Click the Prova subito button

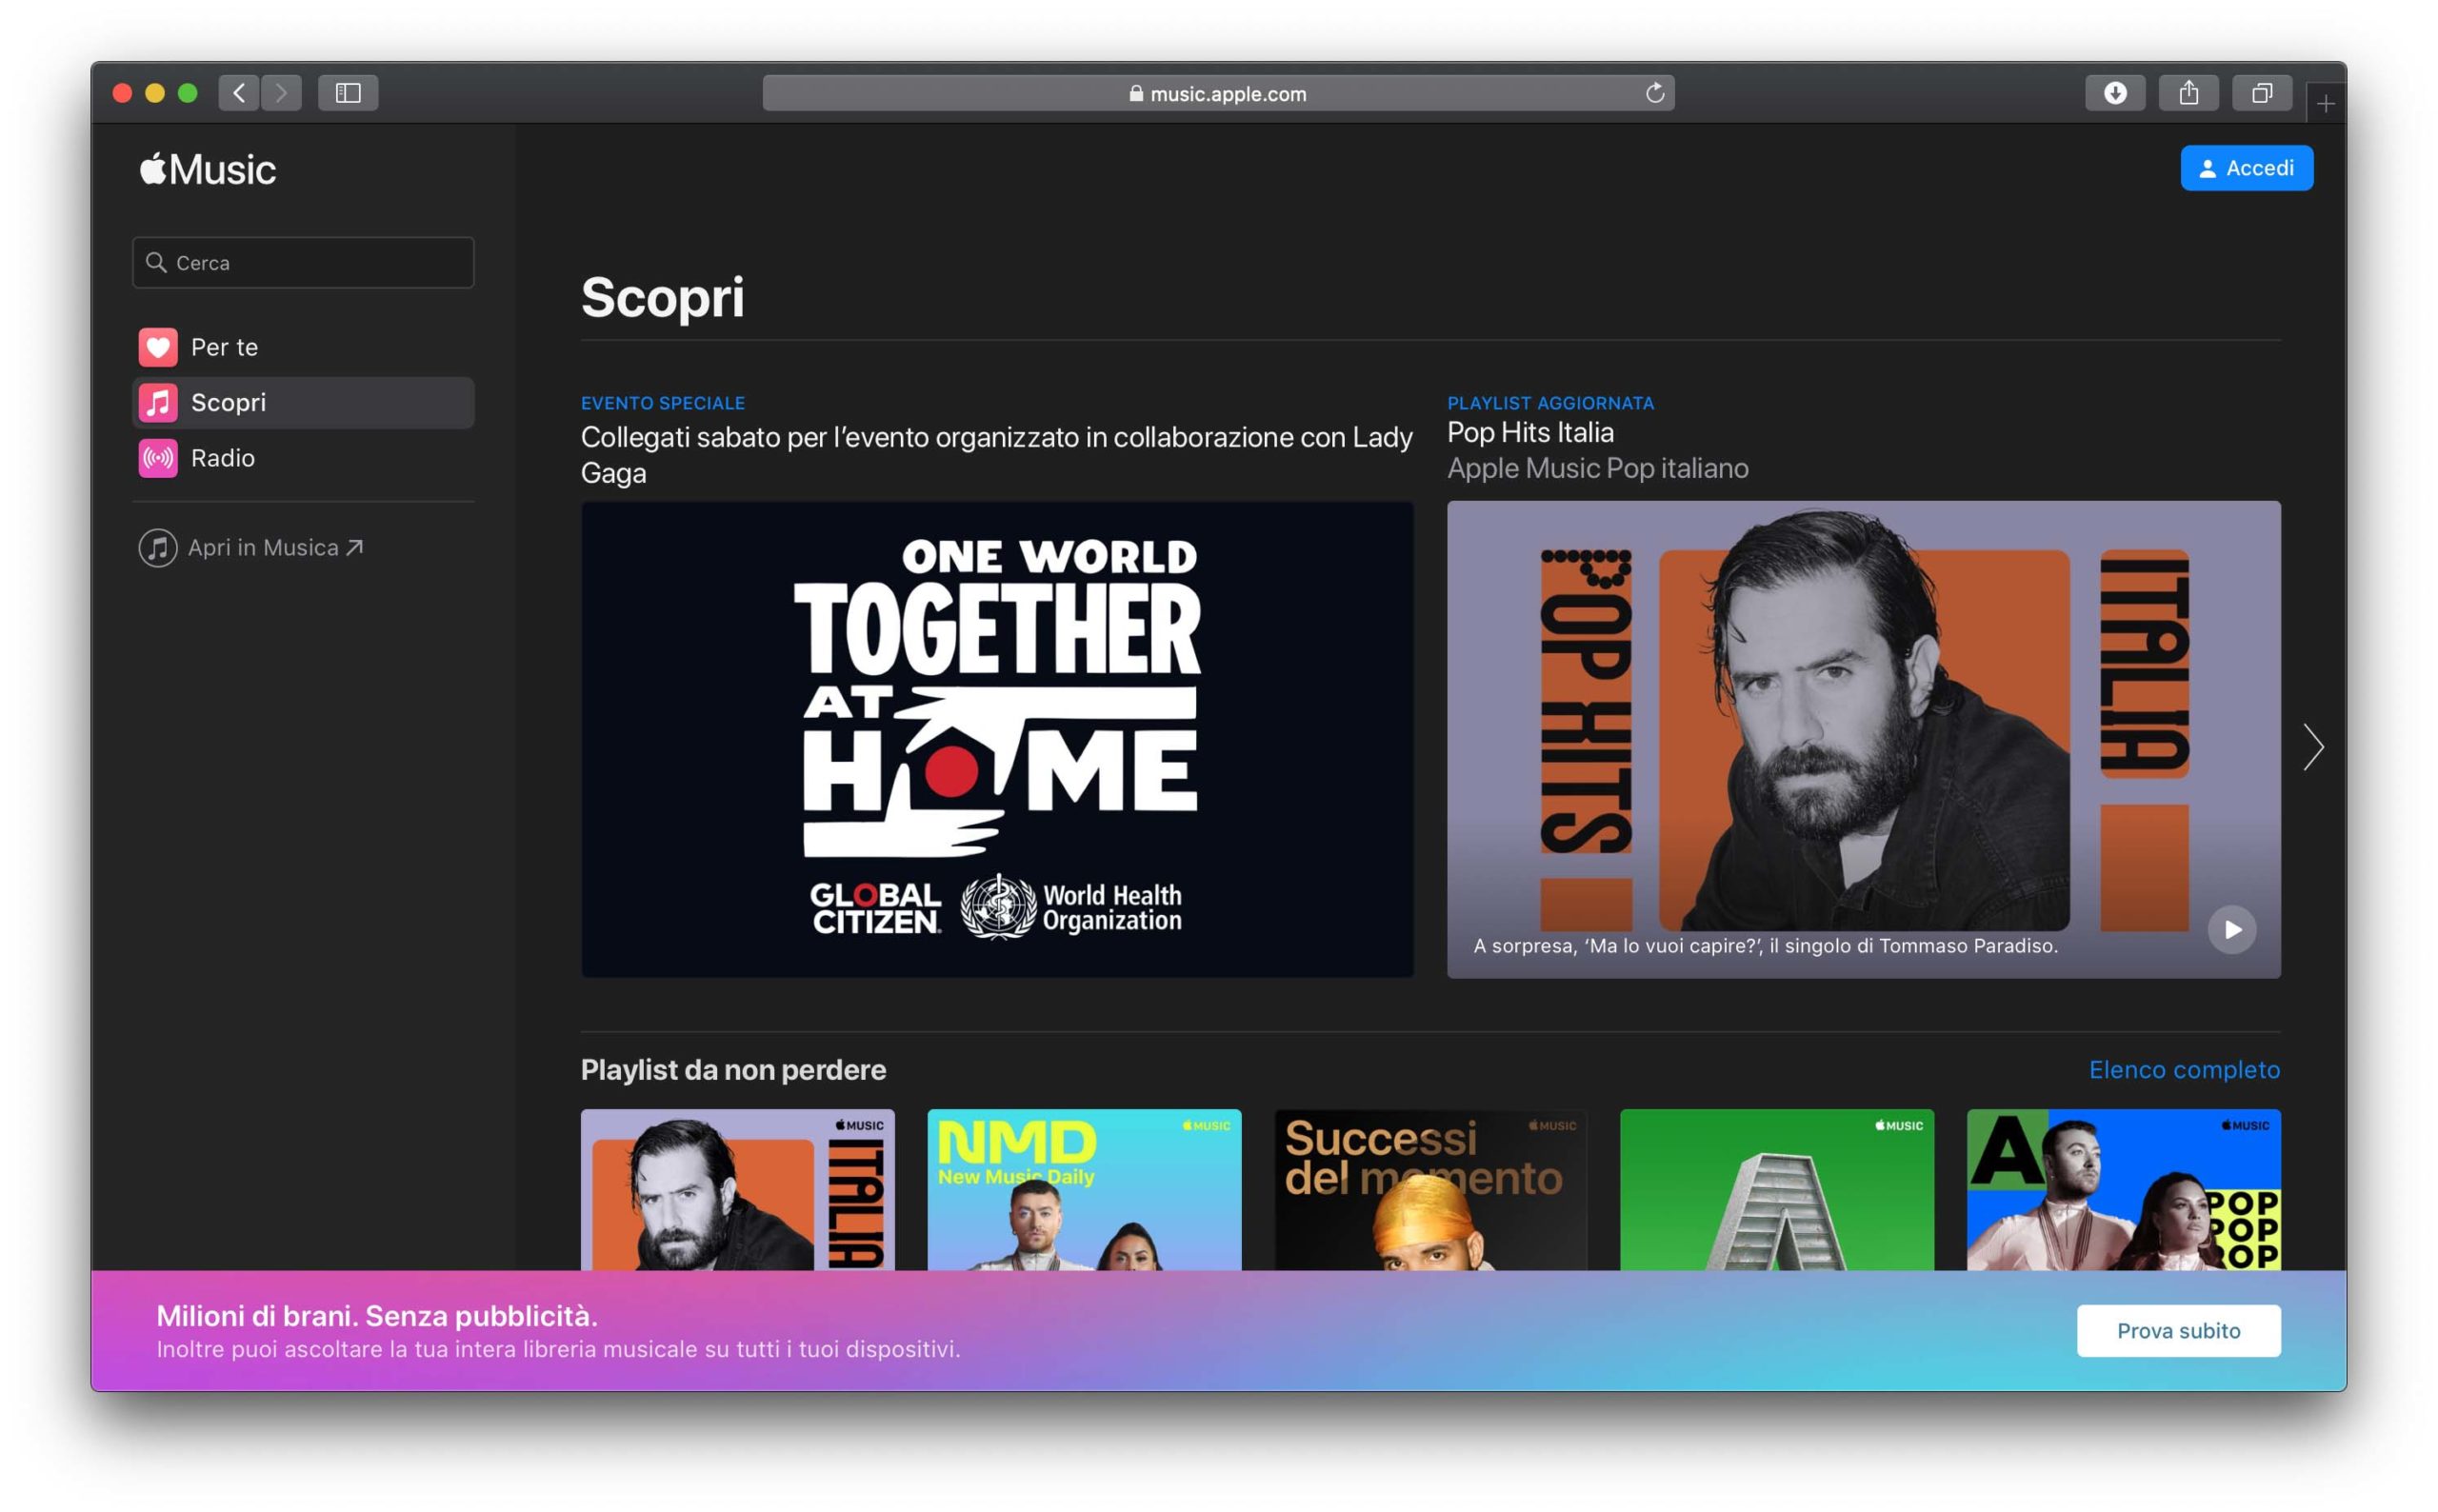tap(2179, 1330)
